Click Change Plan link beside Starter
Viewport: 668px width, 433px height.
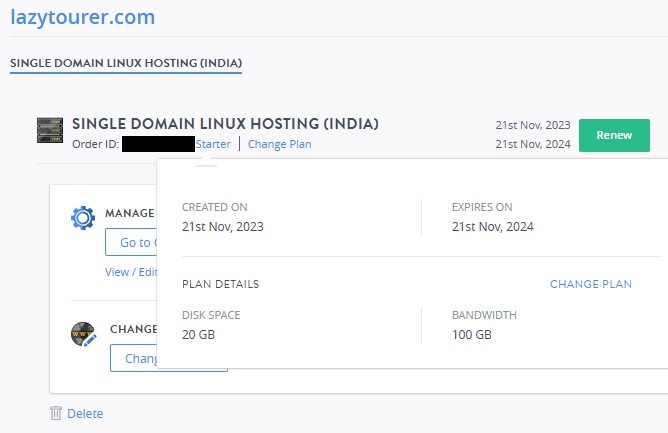pyautogui.click(x=279, y=144)
